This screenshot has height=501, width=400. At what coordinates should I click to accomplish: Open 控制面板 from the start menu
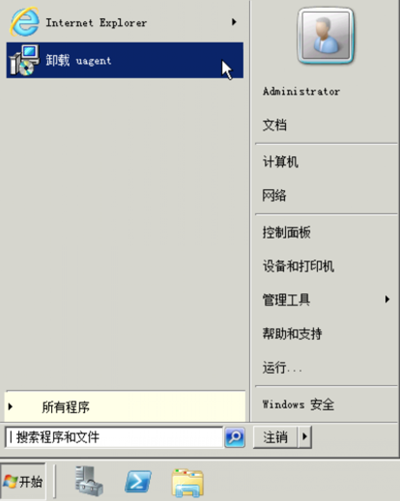(x=287, y=232)
